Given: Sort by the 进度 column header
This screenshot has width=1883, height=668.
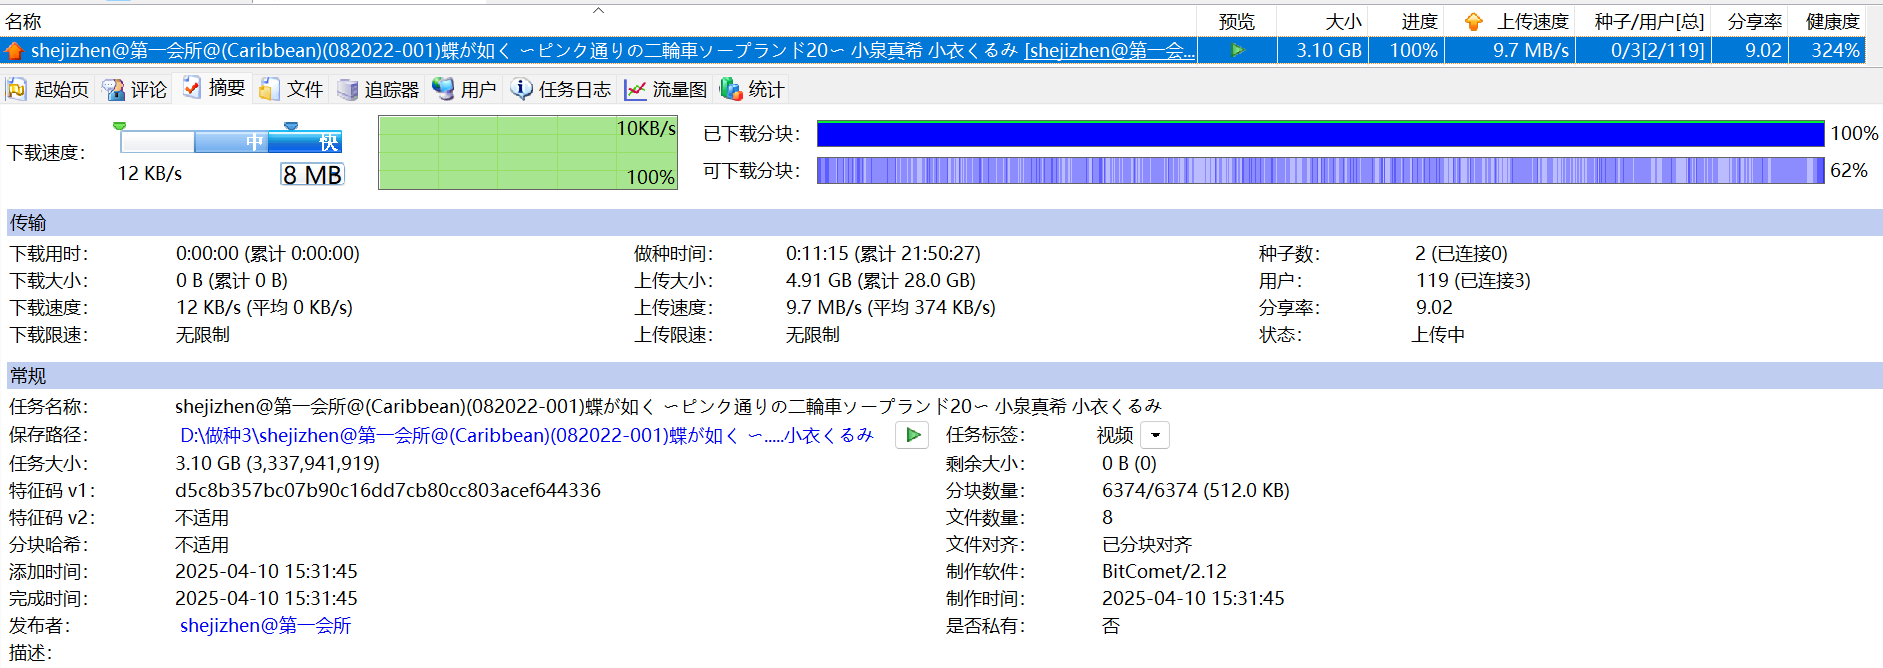Looking at the screenshot, I should pos(1406,21).
